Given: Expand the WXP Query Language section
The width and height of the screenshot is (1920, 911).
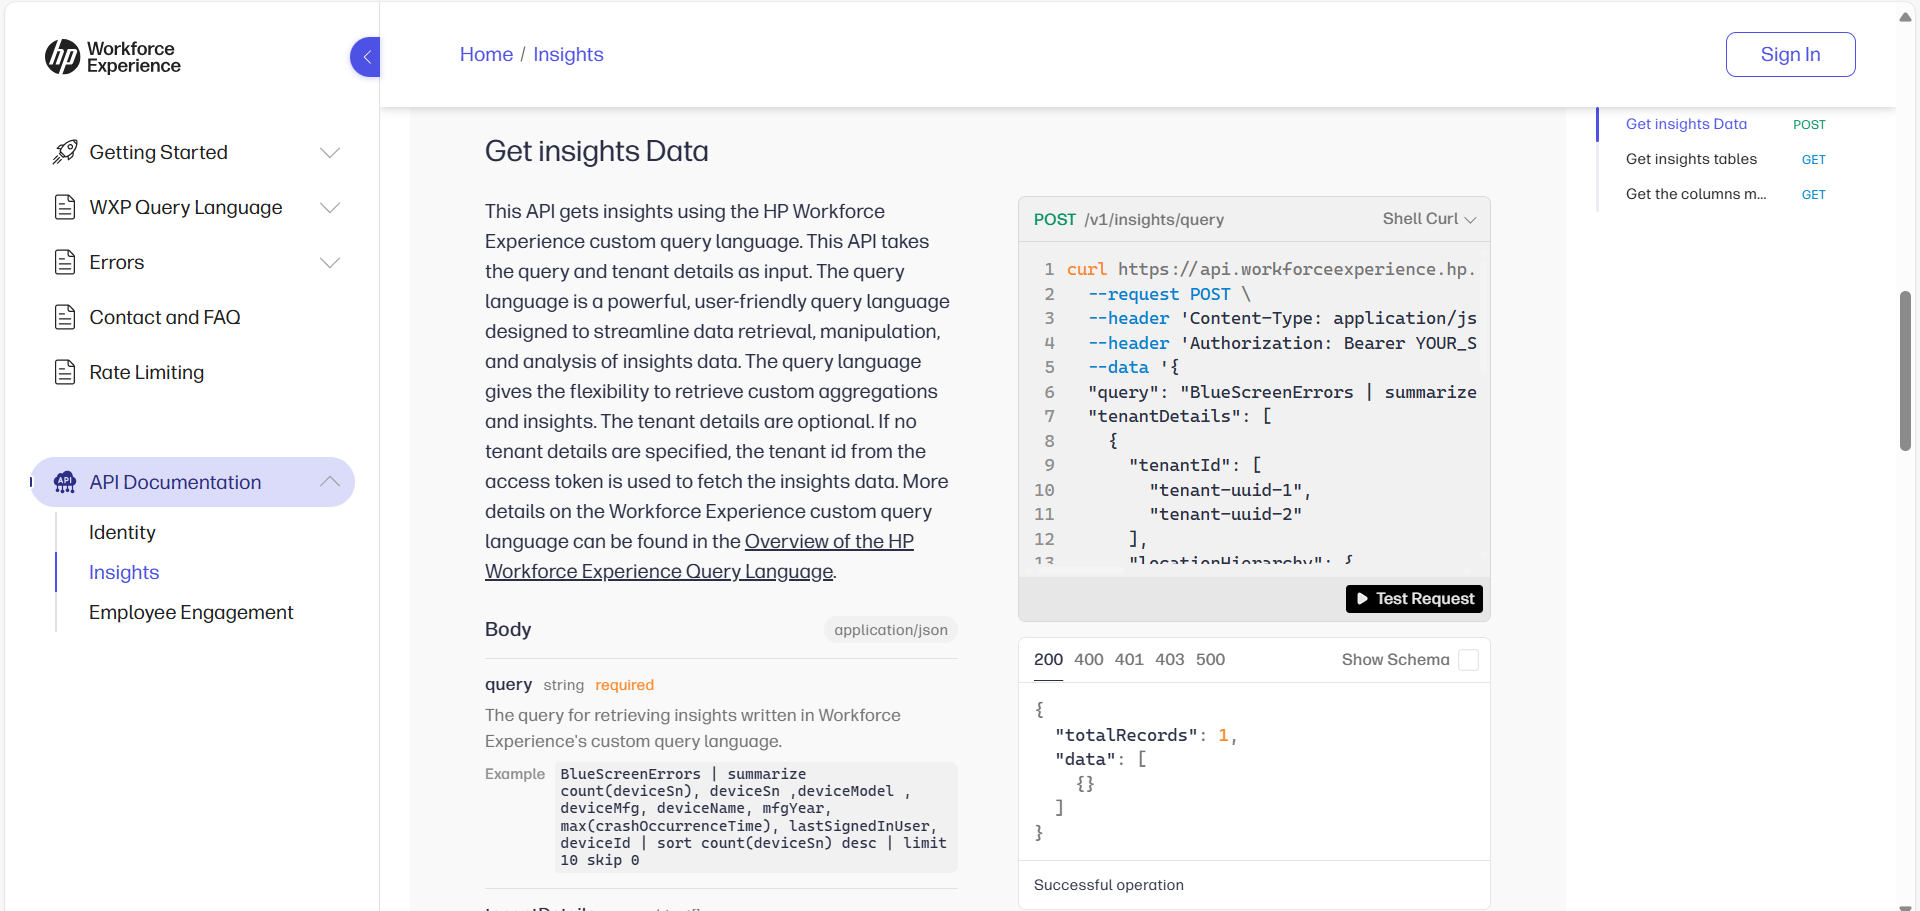Looking at the screenshot, I should pos(330,207).
